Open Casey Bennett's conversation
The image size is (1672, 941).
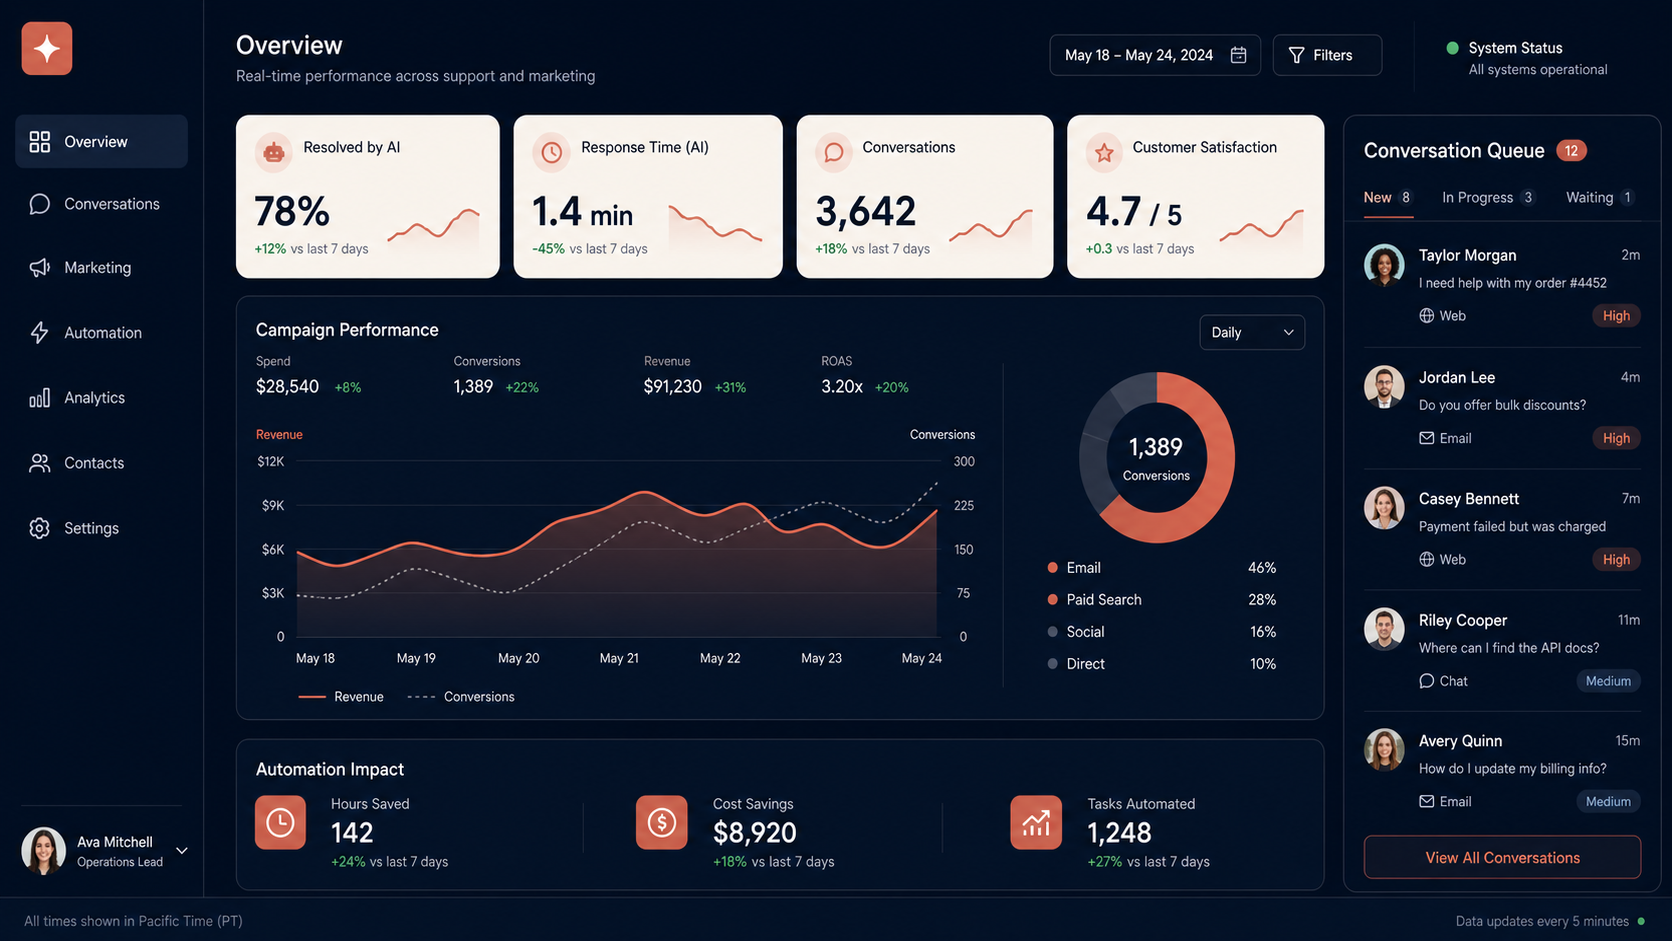click(1502, 528)
